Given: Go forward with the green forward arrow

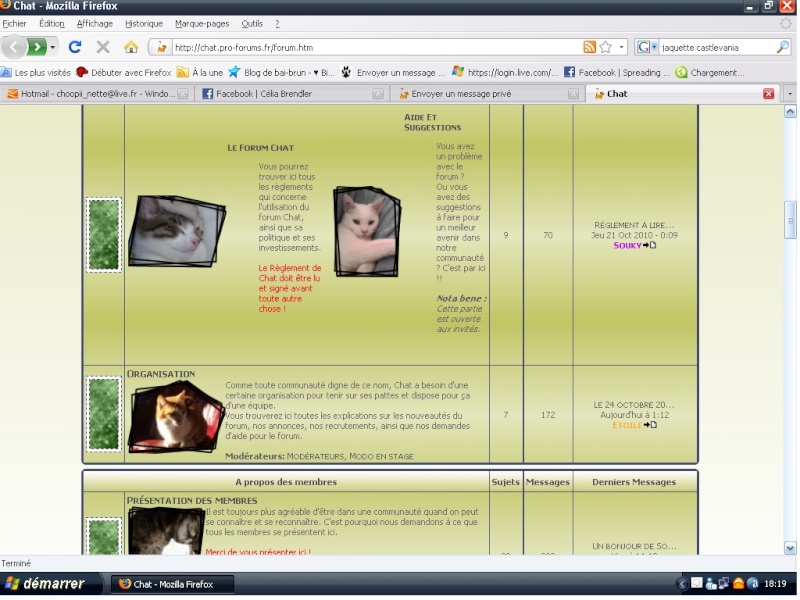Looking at the screenshot, I should (x=37, y=47).
